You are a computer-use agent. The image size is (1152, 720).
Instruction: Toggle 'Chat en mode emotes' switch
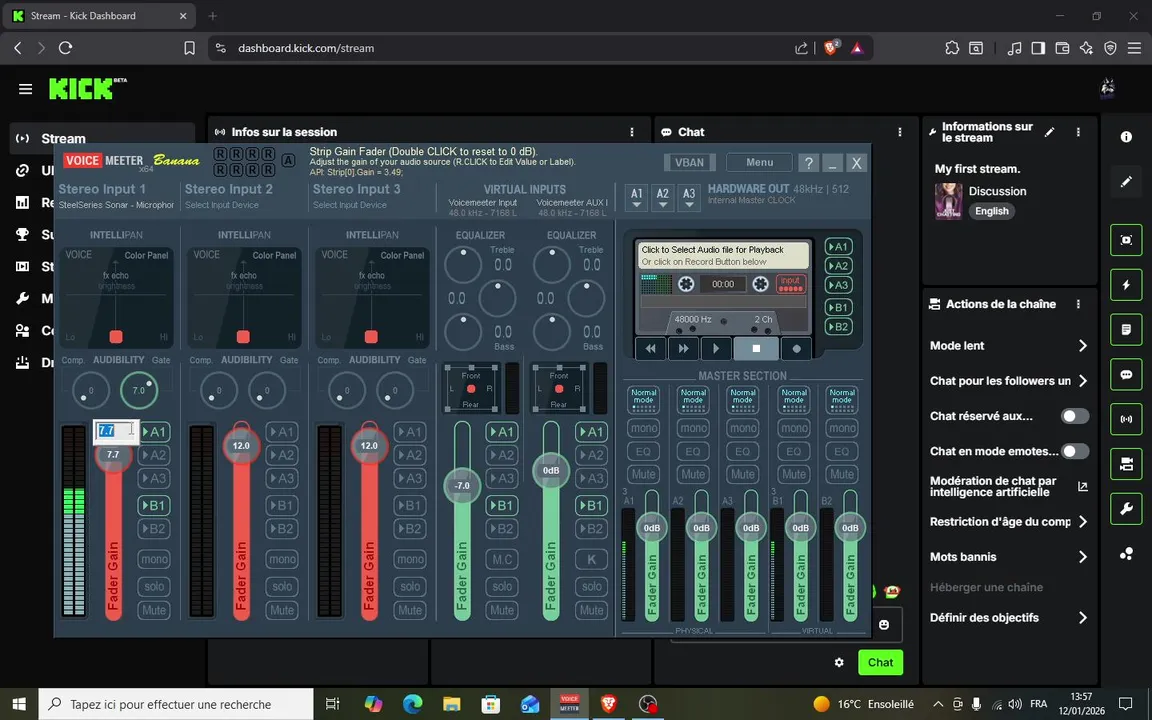point(1075,451)
